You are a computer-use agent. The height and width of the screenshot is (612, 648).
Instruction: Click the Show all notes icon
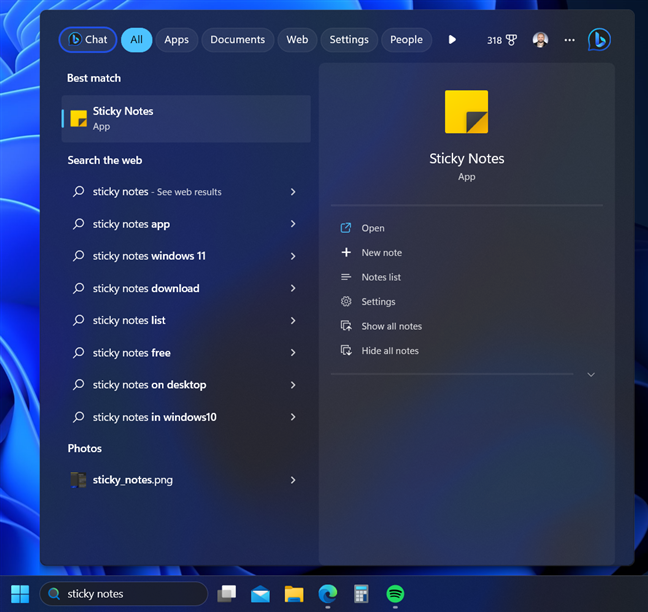[346, 326]
